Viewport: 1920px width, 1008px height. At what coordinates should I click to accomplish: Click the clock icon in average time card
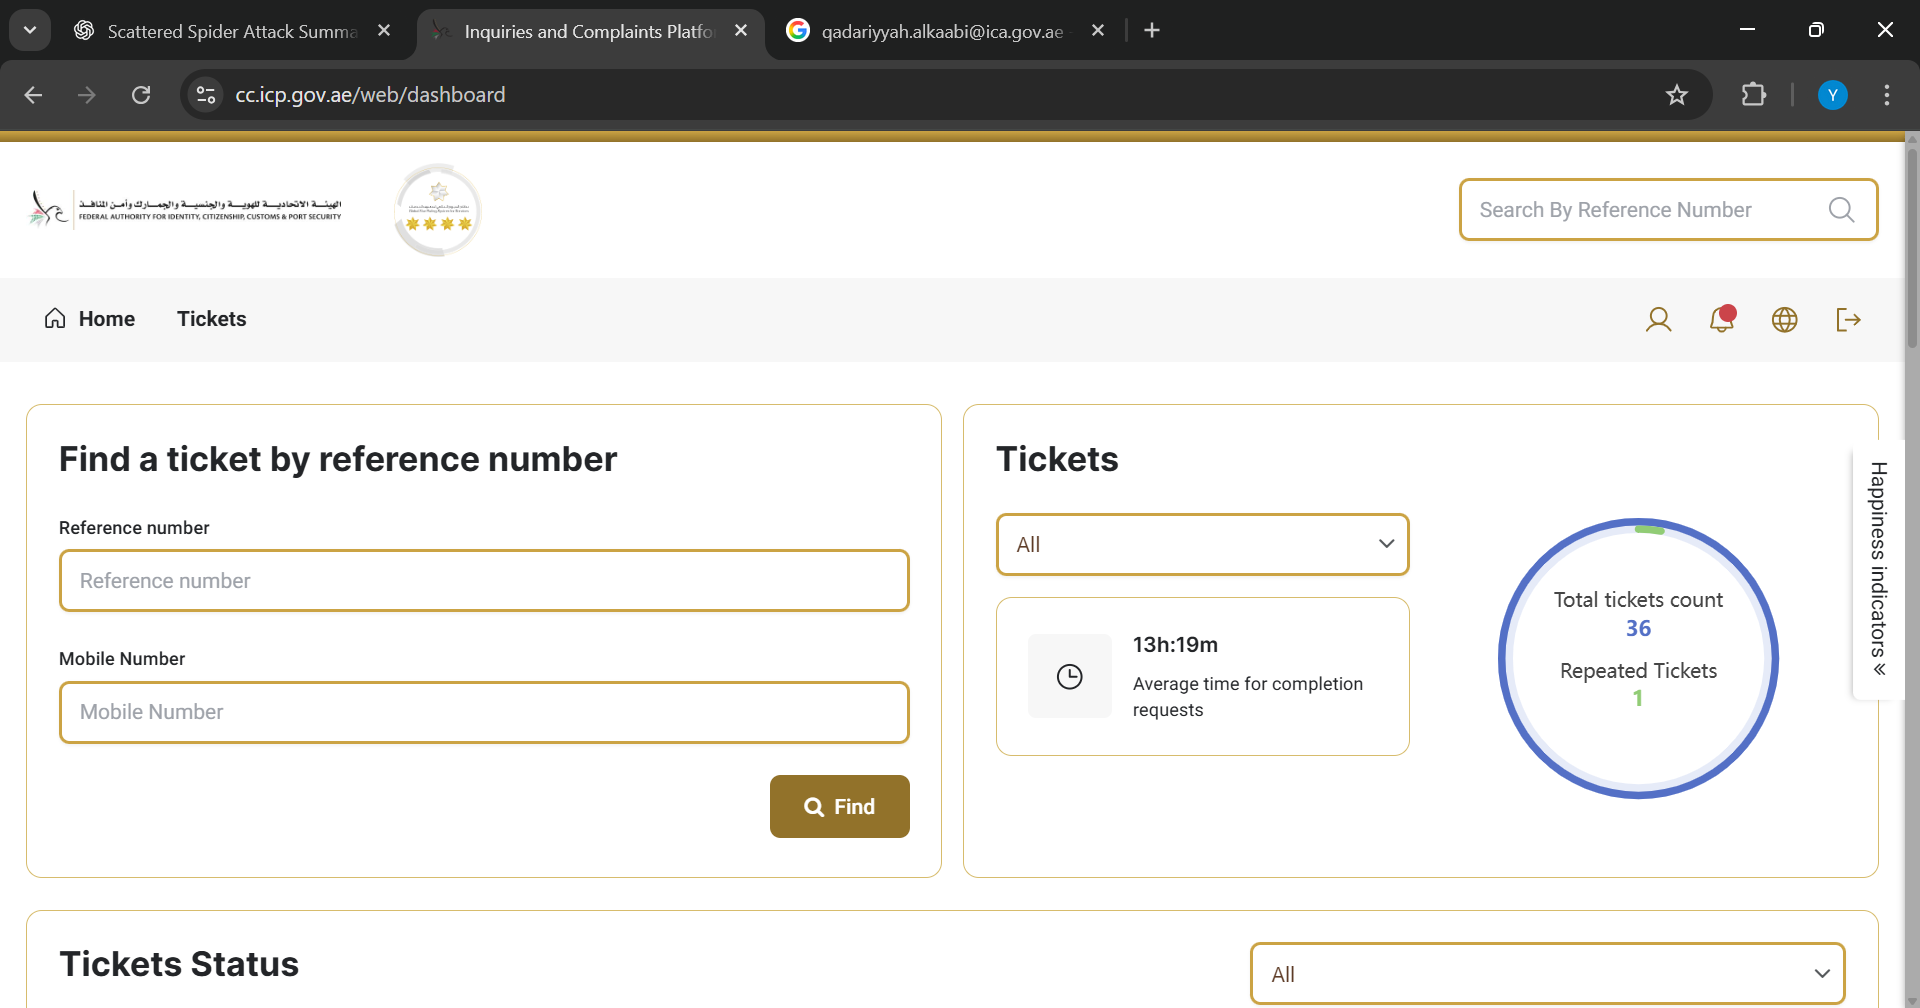pyautogui.click(x=1070, y=677)
